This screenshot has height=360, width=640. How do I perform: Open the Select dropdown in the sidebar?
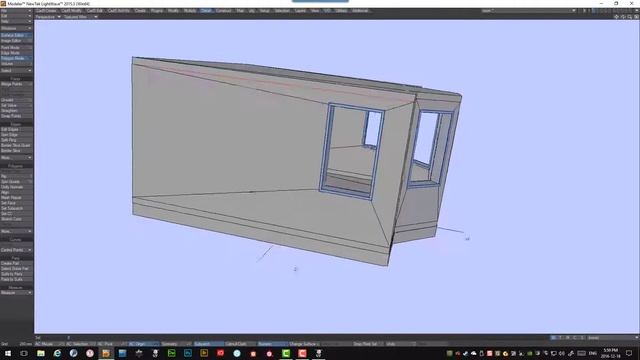[16, 71]
